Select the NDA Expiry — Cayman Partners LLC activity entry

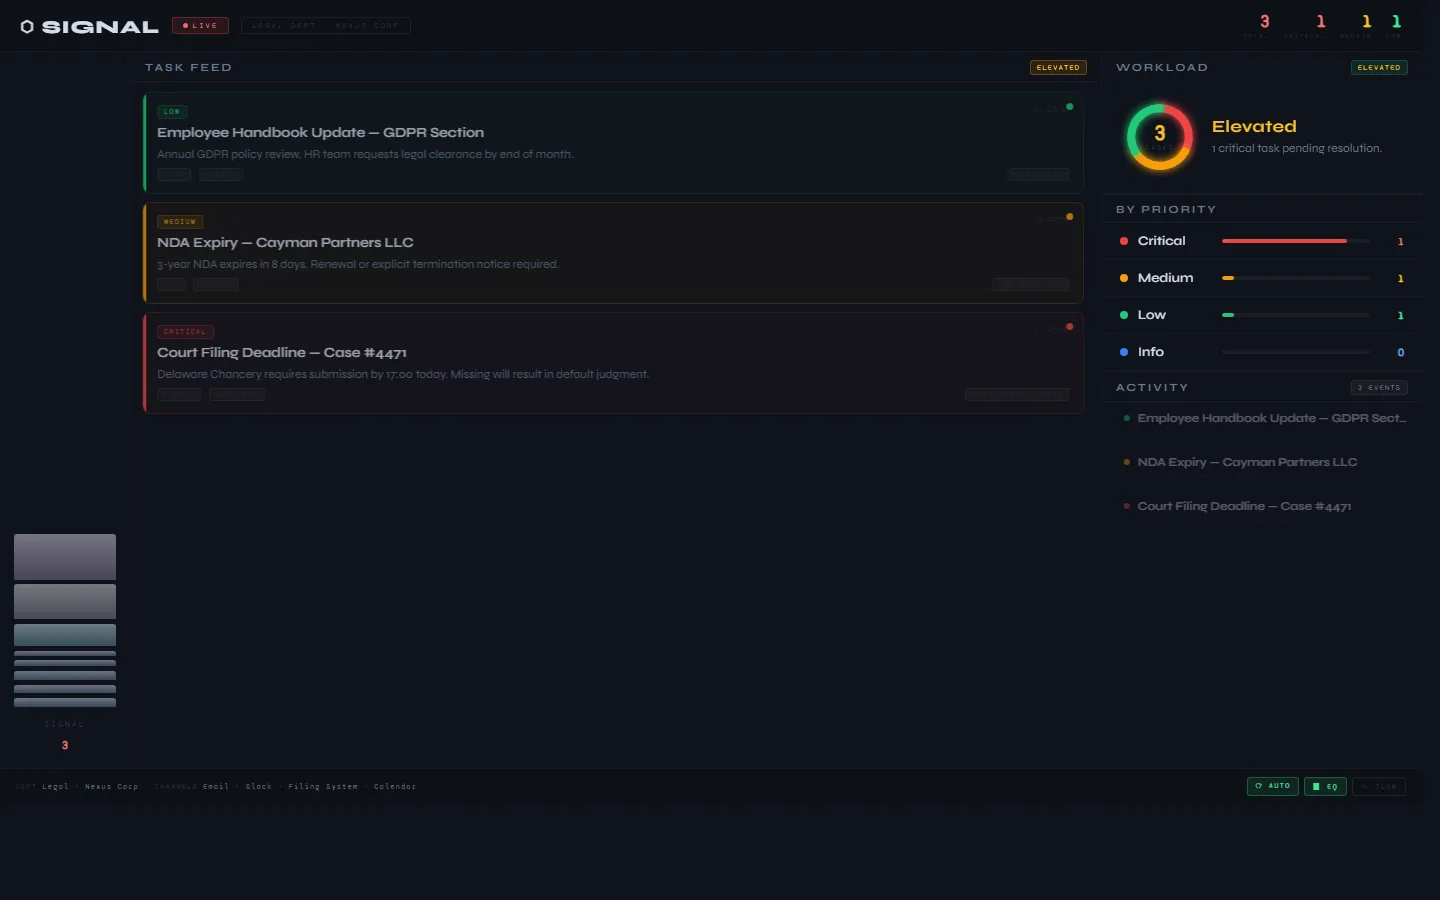coord(1247,462)
